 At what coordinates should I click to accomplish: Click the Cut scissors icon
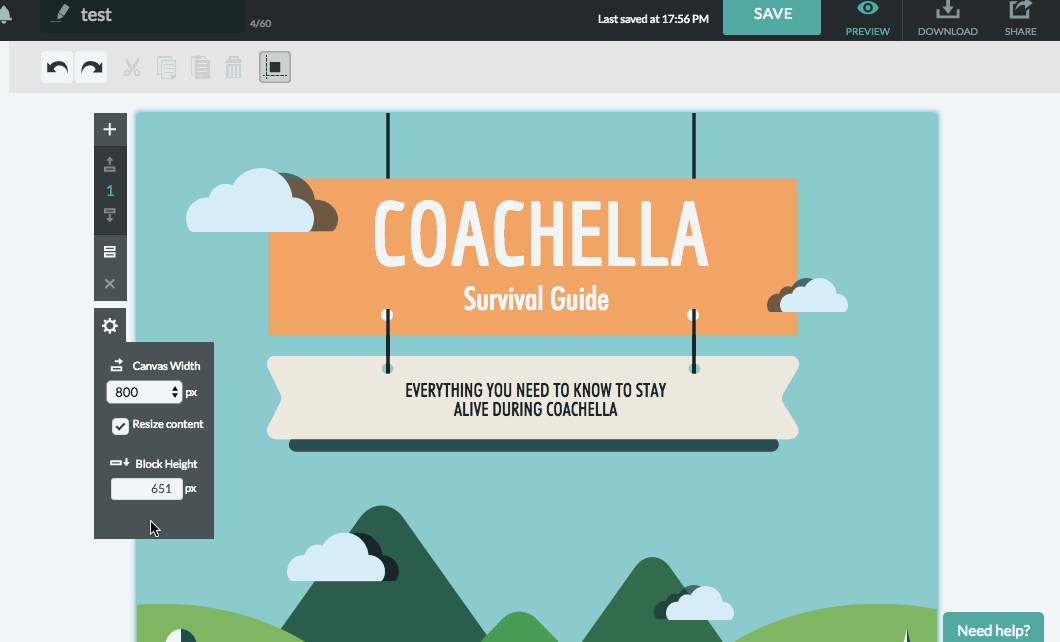click(132, 68)
